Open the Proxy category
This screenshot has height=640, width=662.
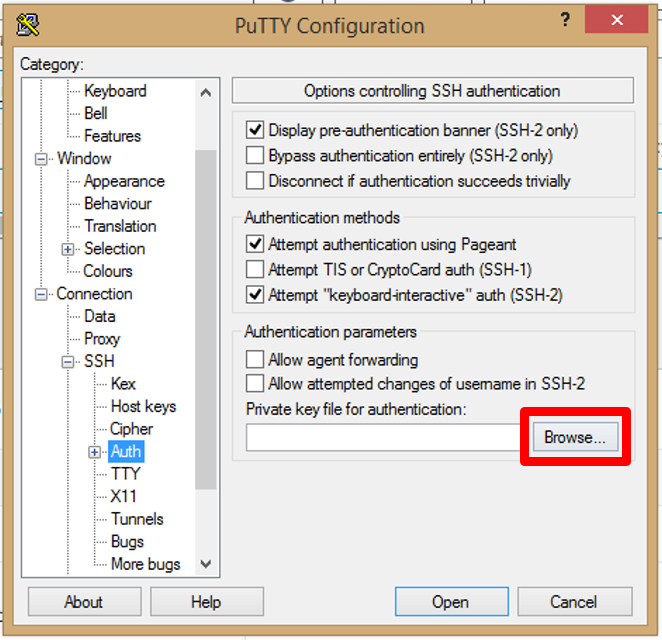point(102,339)
